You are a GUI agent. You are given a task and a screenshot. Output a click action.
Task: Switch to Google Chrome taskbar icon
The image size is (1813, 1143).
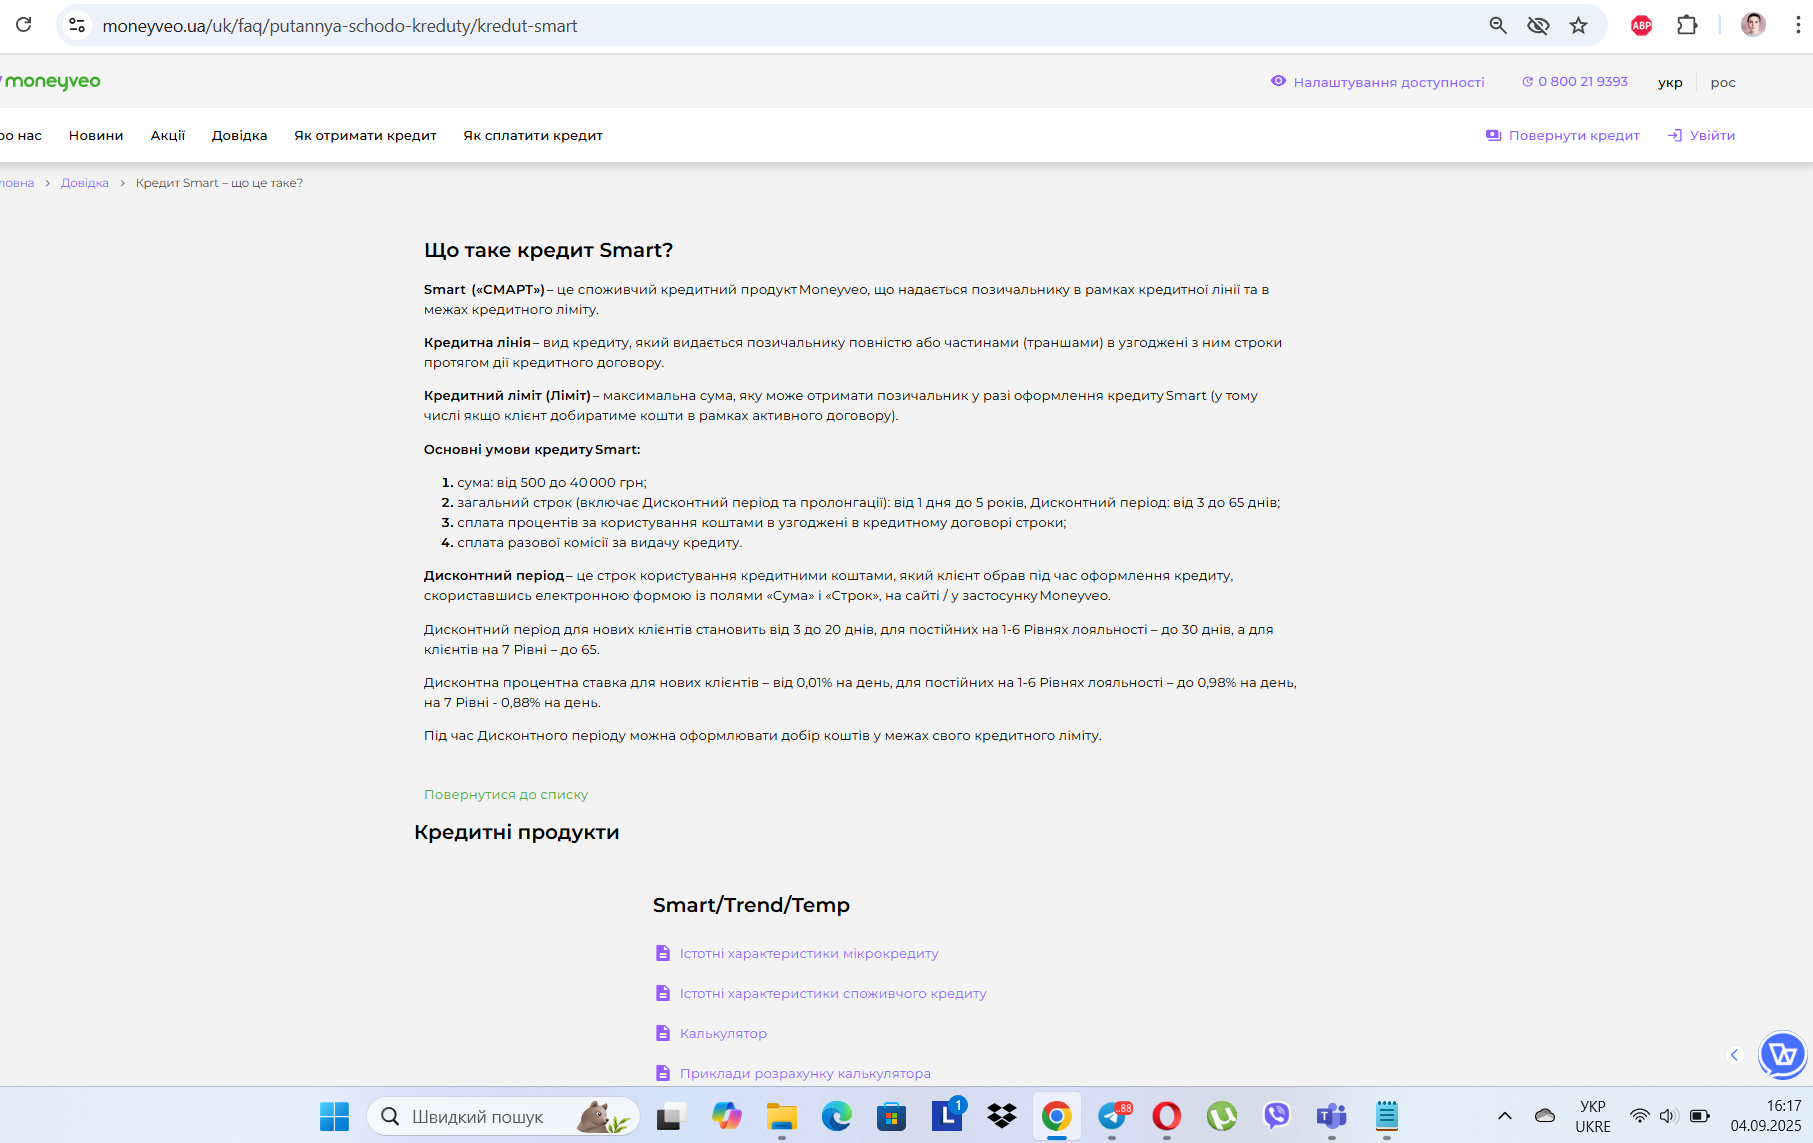(1056, 1116)
